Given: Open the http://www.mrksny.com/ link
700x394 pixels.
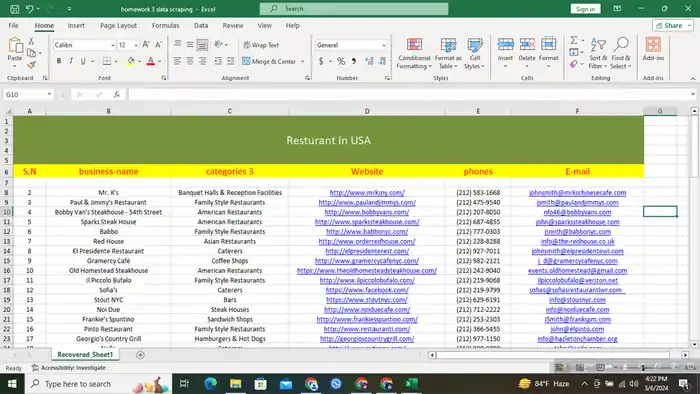Looking at the screenshot, I should (x=367, y=192).
